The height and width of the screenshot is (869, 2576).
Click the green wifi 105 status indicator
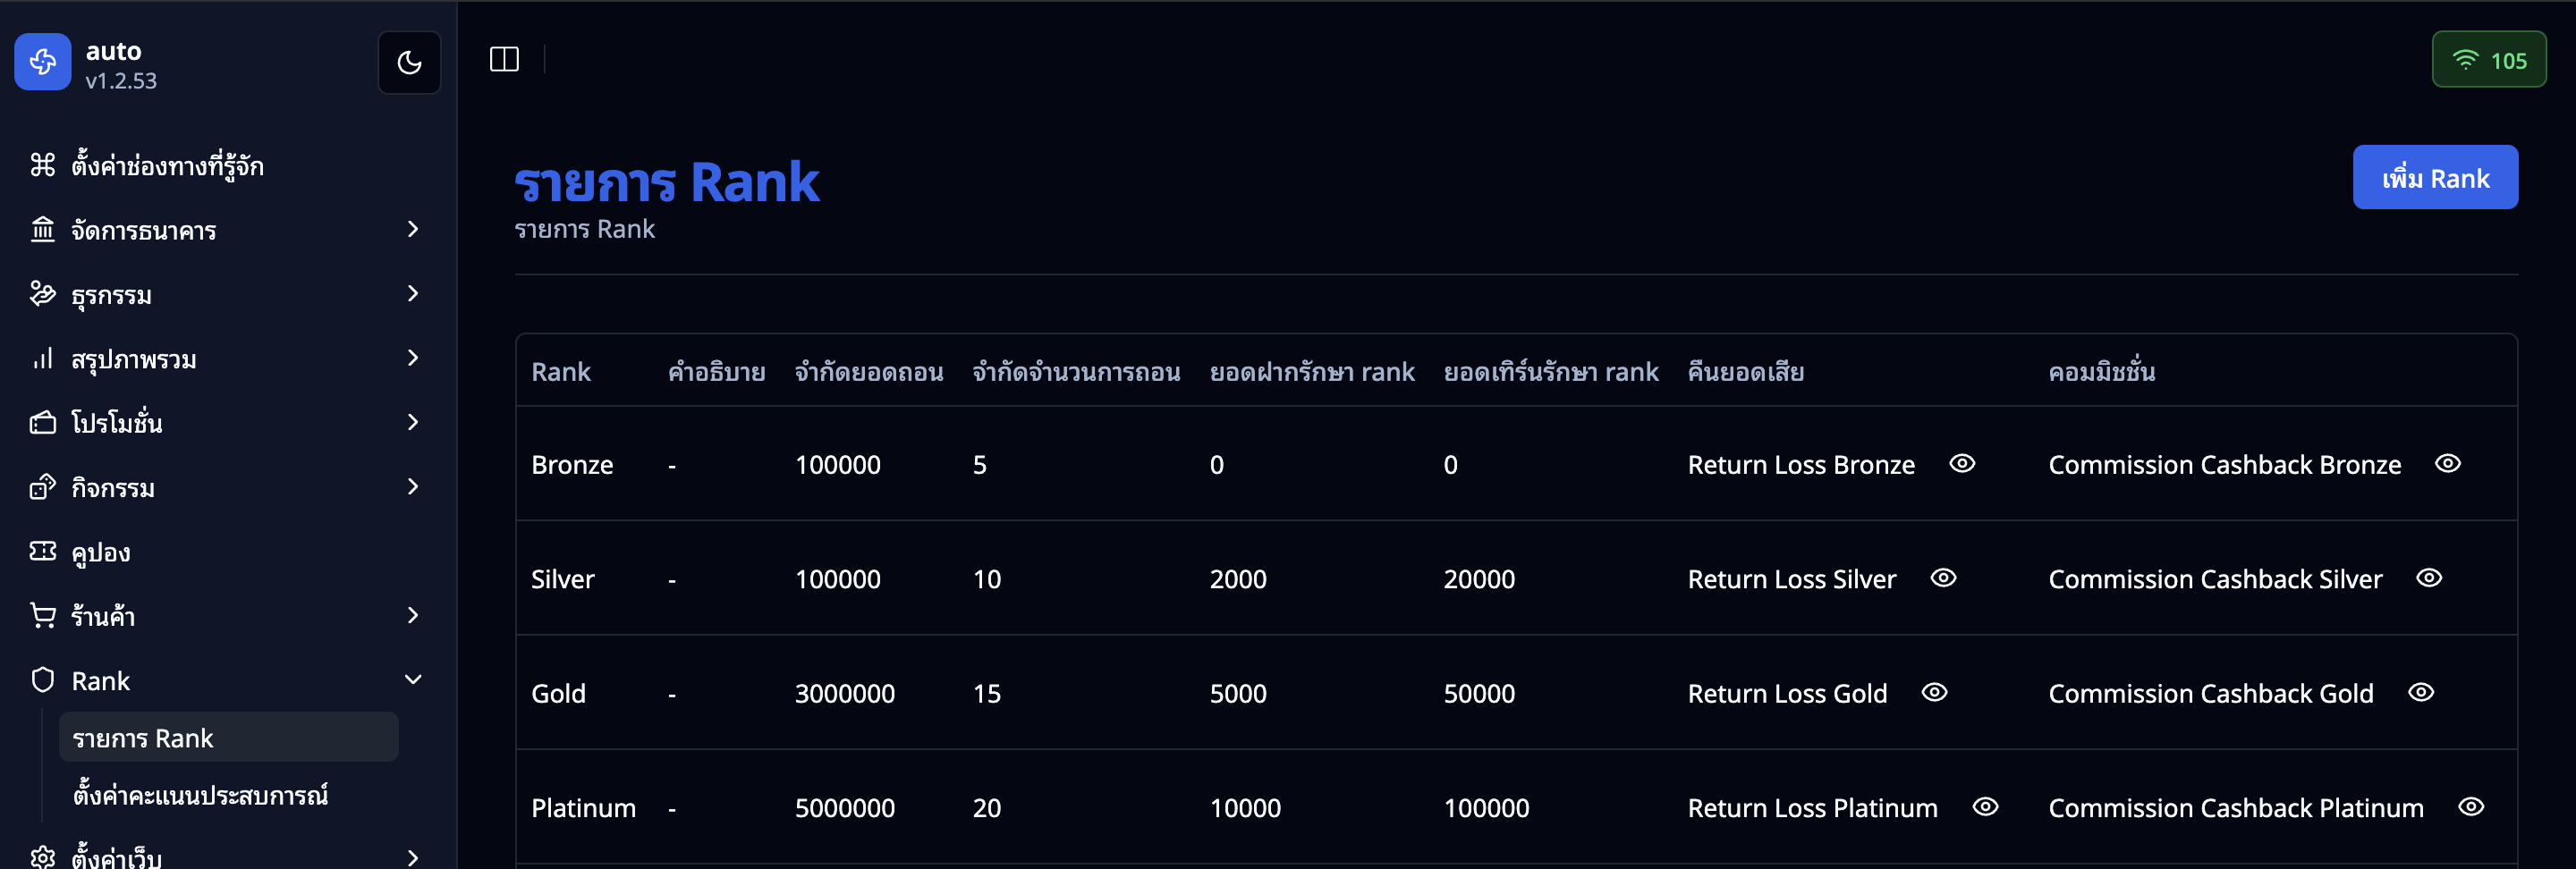(2489, 59)
